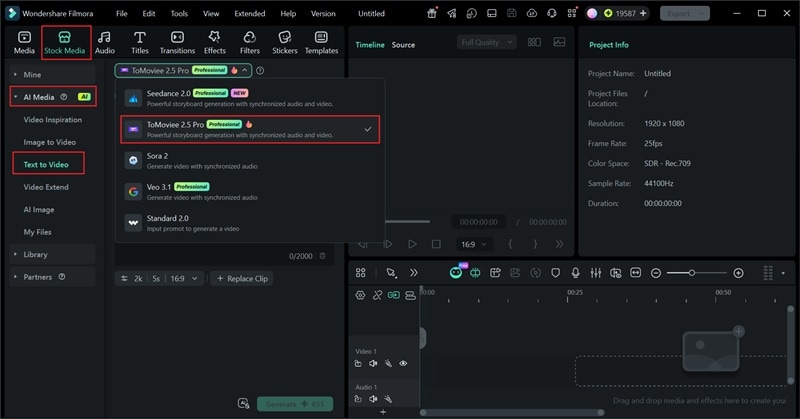Image resolution: width=800 pixels, height=419 pixels.
Task: Click the timeline zoom in plus button
Action: (x=738, y=274)
